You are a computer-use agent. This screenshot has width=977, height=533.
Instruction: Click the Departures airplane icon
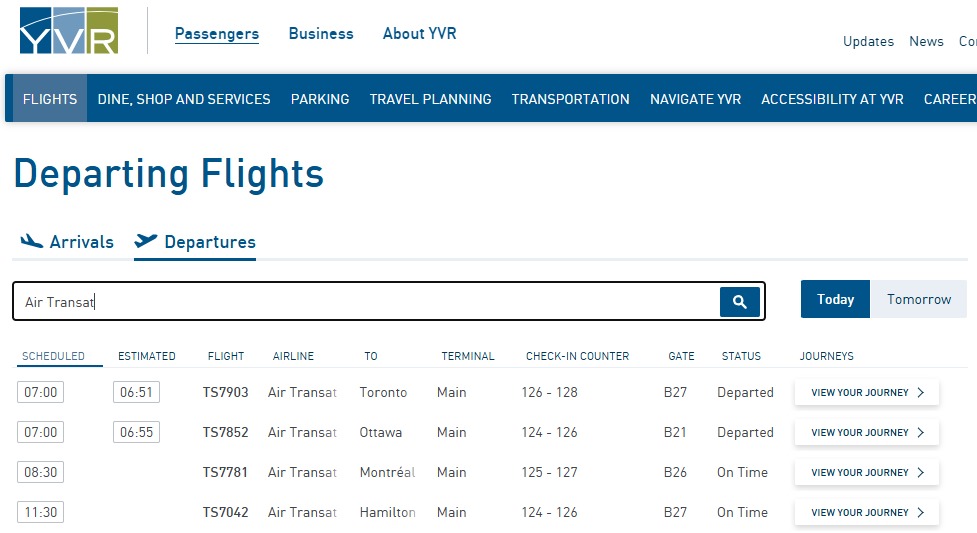click(146, 241)
